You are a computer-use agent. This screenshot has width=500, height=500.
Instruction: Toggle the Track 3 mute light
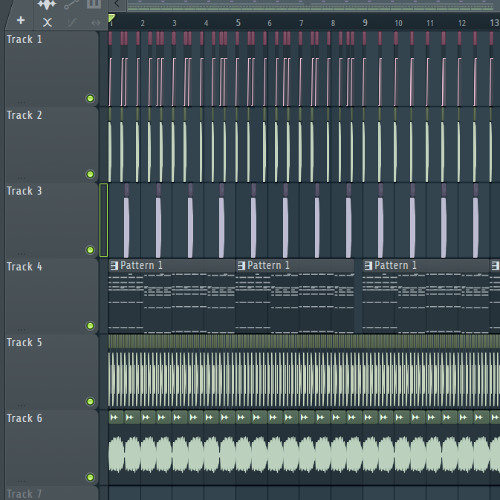pyautogui.click(x=90, y=250)
